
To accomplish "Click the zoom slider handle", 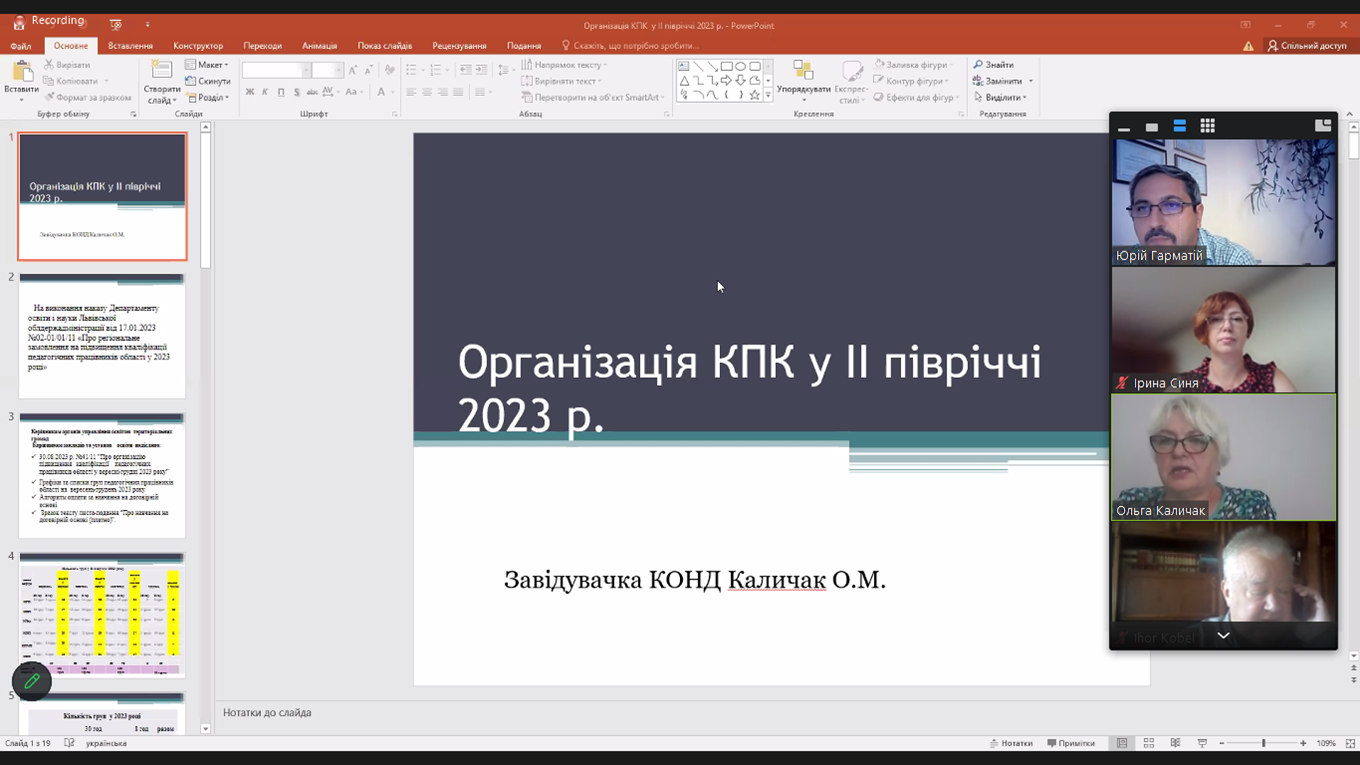I will pyautogui.click(x=1263, y=744).
